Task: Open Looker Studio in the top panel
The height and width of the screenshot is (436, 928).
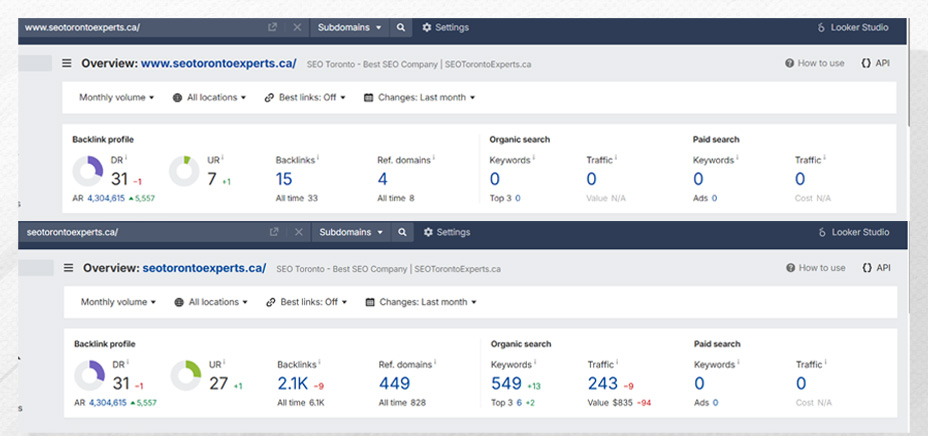Action: point(853,27)
